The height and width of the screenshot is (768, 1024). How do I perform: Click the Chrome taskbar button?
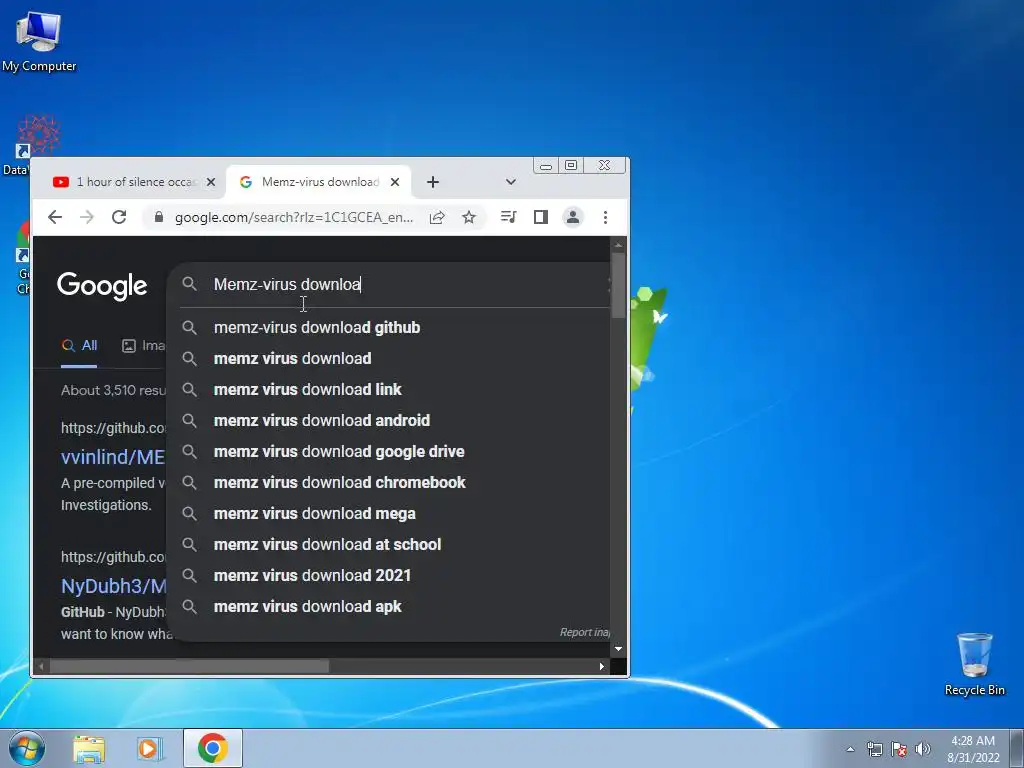213,748
